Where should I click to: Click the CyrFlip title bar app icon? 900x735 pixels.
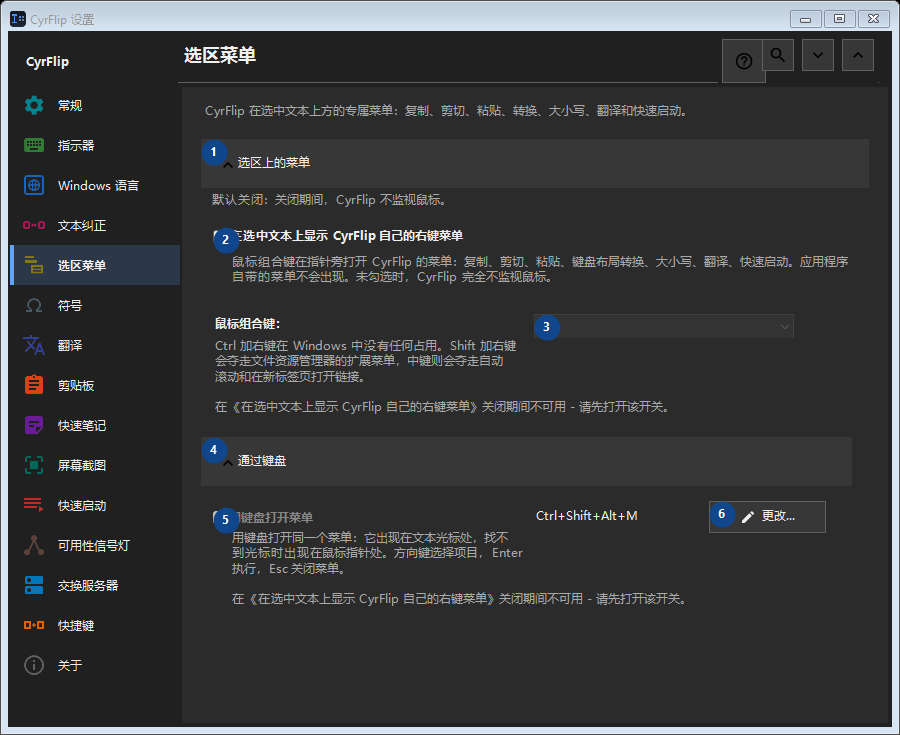(18, 19)
